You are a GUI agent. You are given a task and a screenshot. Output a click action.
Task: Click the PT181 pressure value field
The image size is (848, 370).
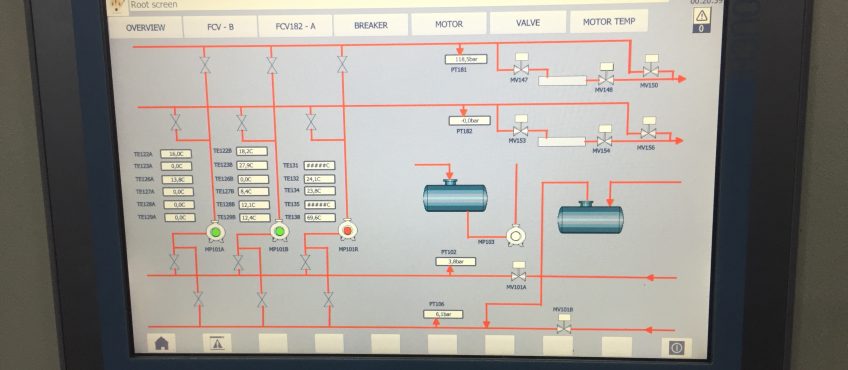click(x=466, y=59)
